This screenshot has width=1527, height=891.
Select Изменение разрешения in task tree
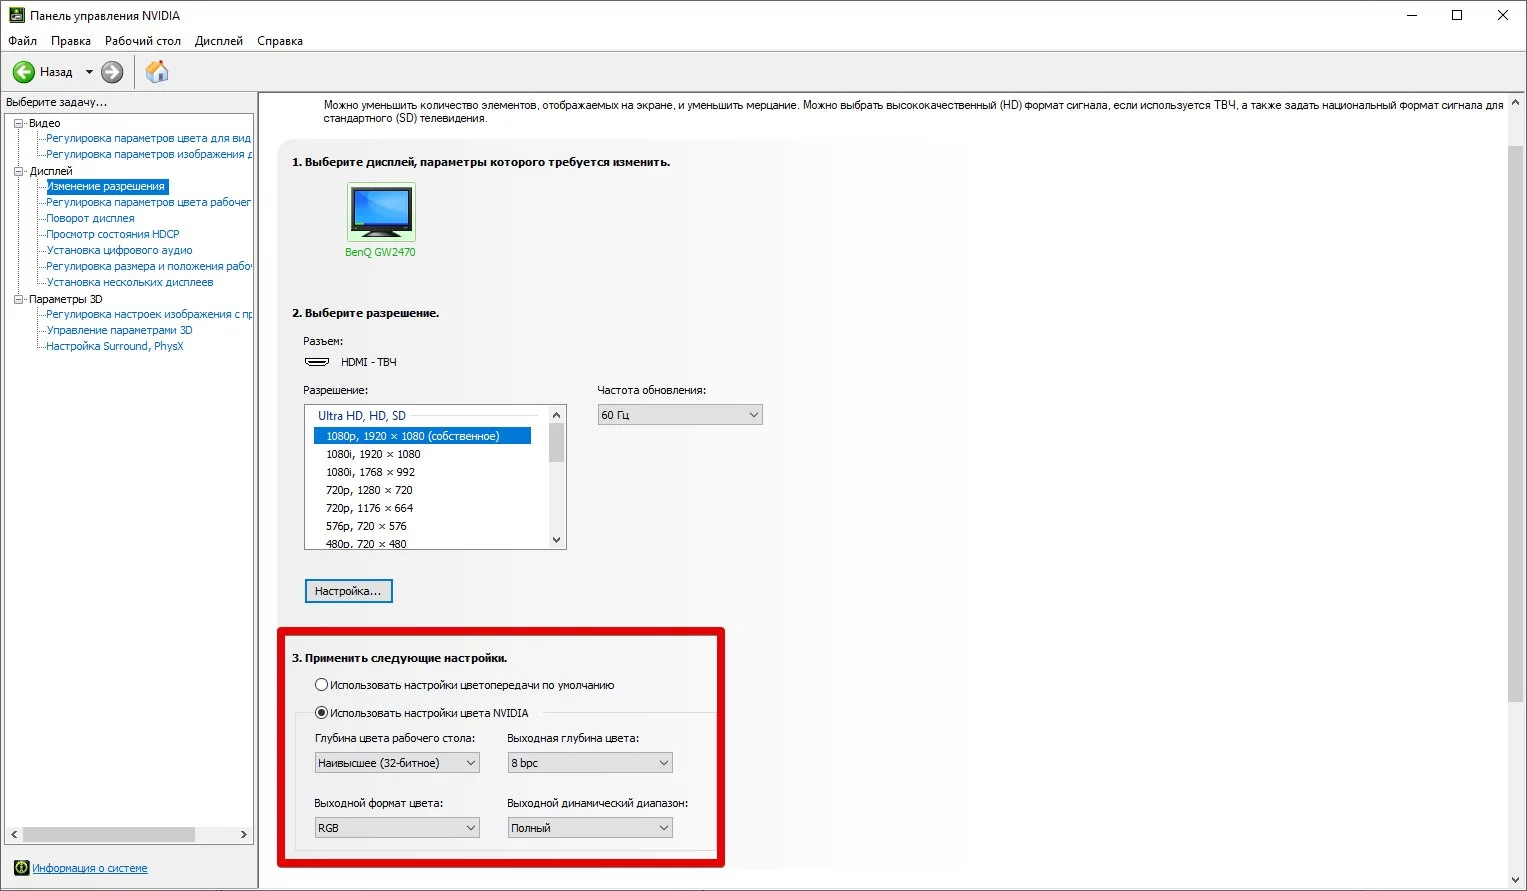tap(106, 187)
